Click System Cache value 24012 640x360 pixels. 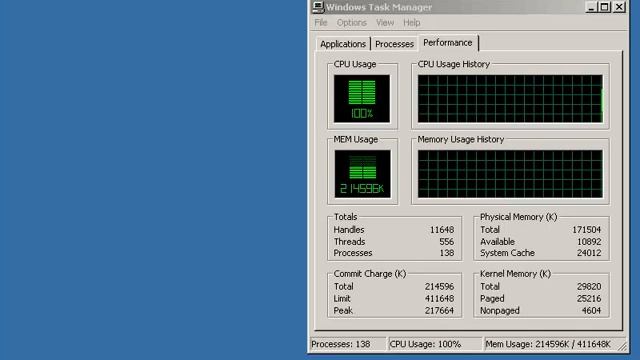589,253
